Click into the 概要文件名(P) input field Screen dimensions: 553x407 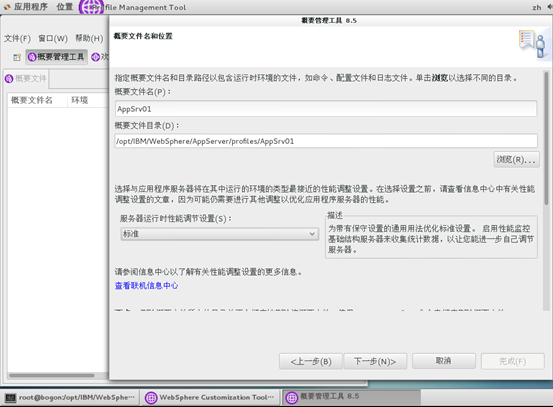coord(326,109)
